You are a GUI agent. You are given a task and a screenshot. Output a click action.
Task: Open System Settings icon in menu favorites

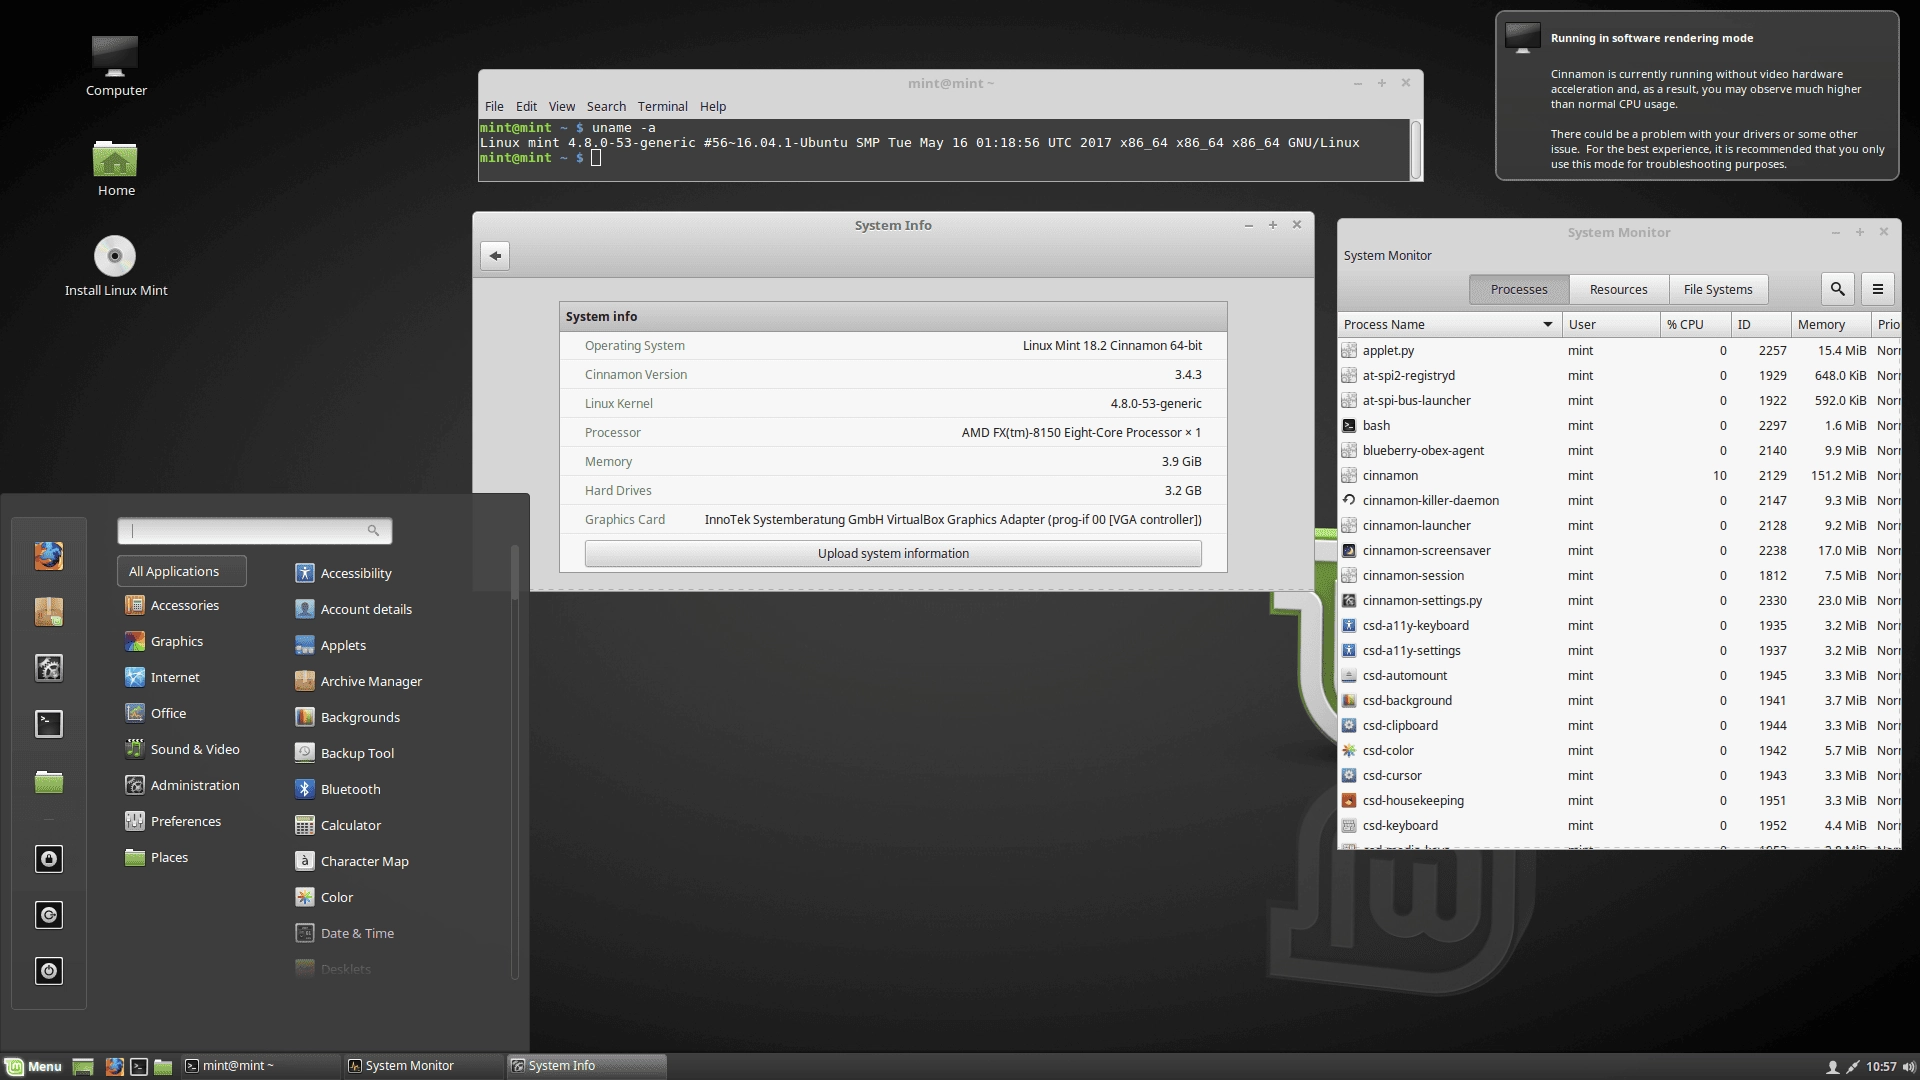tap(49, 667)
